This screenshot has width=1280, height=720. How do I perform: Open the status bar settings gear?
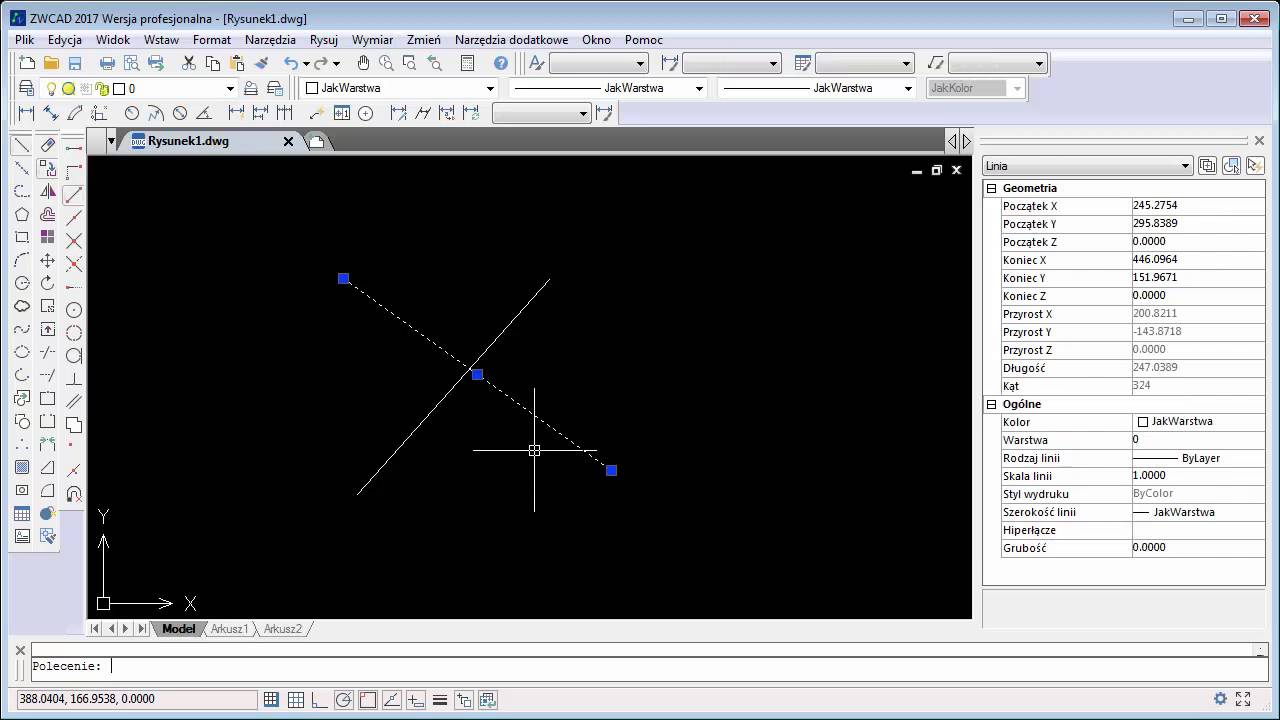[x=1220, y=699]
